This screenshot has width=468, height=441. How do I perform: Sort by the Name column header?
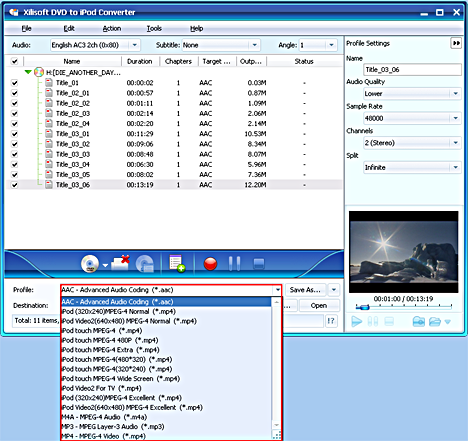point(72,61)
